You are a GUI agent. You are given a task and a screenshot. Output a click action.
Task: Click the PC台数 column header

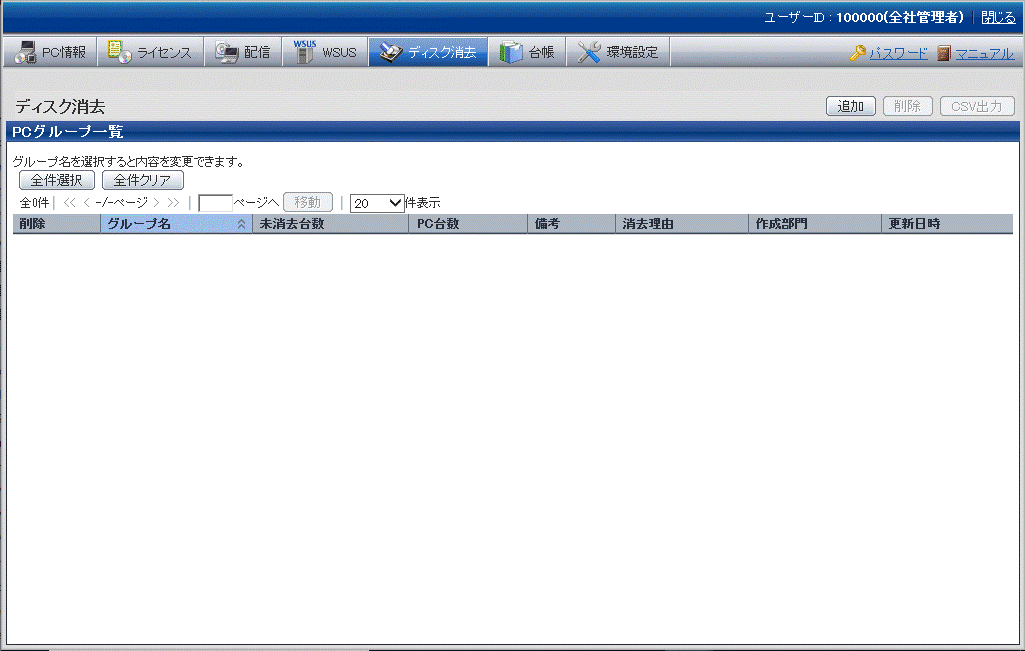468,224
